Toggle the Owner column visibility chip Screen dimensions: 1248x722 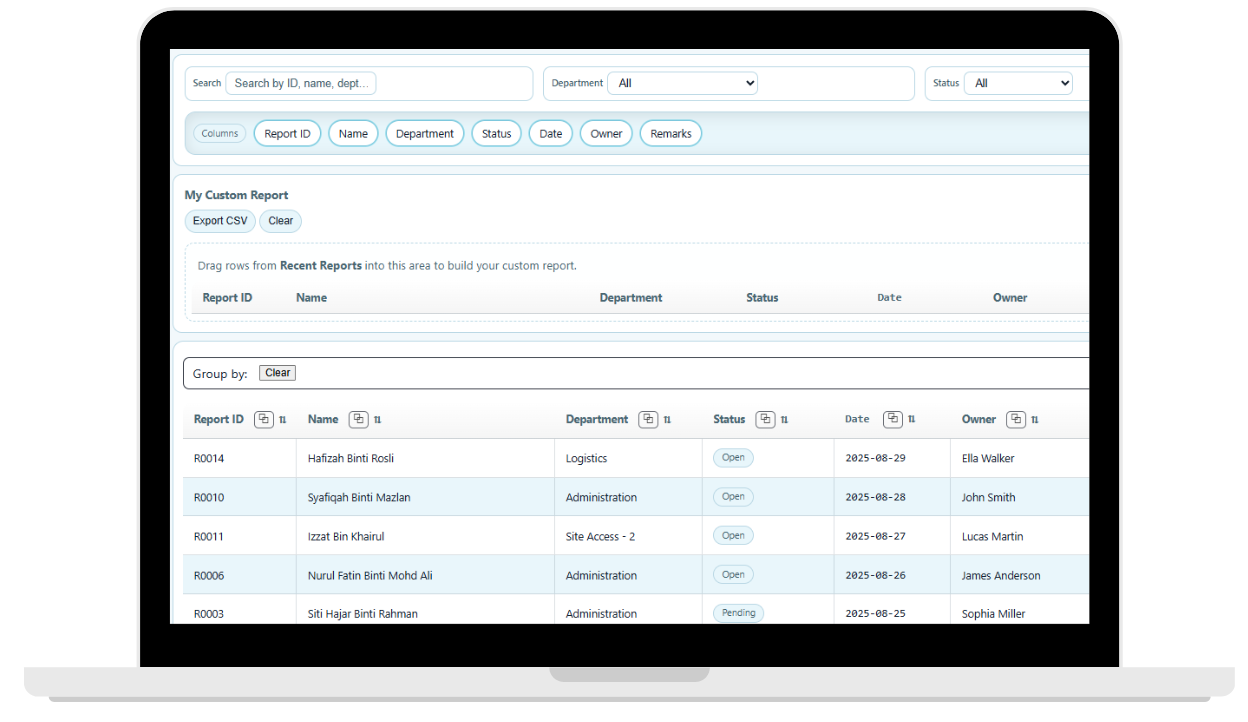click(x=605, y=132)
